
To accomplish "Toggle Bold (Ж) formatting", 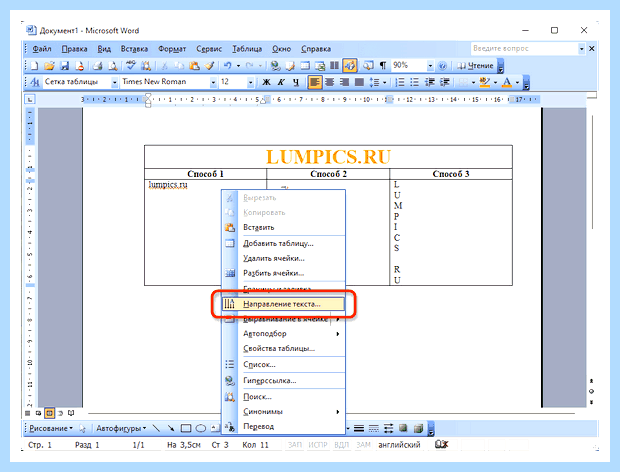I will tap(267, 82).
